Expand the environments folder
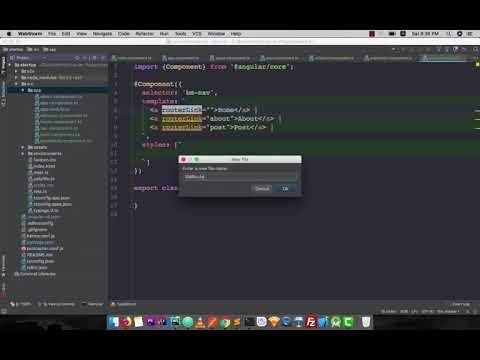Image resolution: width=480 pixels, height=360 pixels. [23, 154]
